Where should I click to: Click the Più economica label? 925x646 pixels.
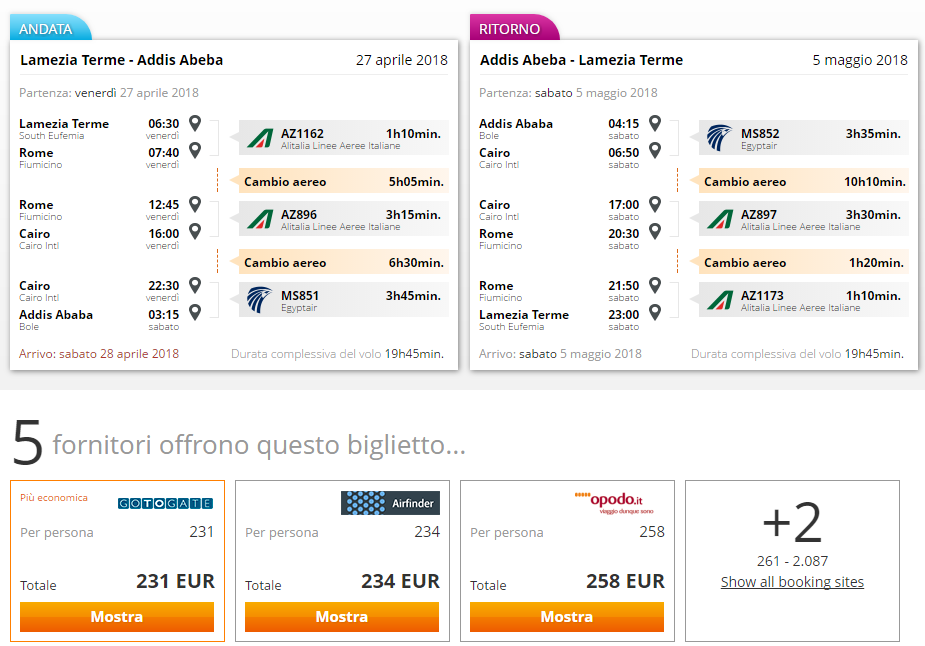(54, 497)
